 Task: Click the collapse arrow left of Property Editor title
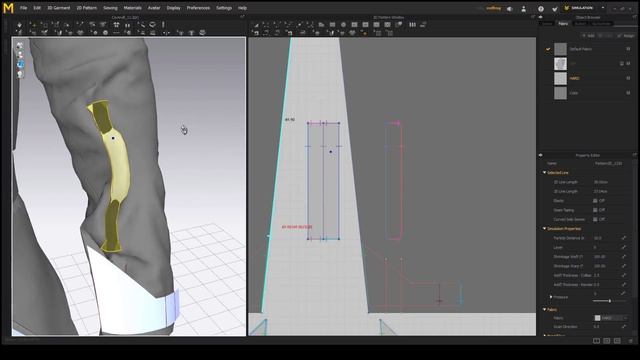click(541, 155)
